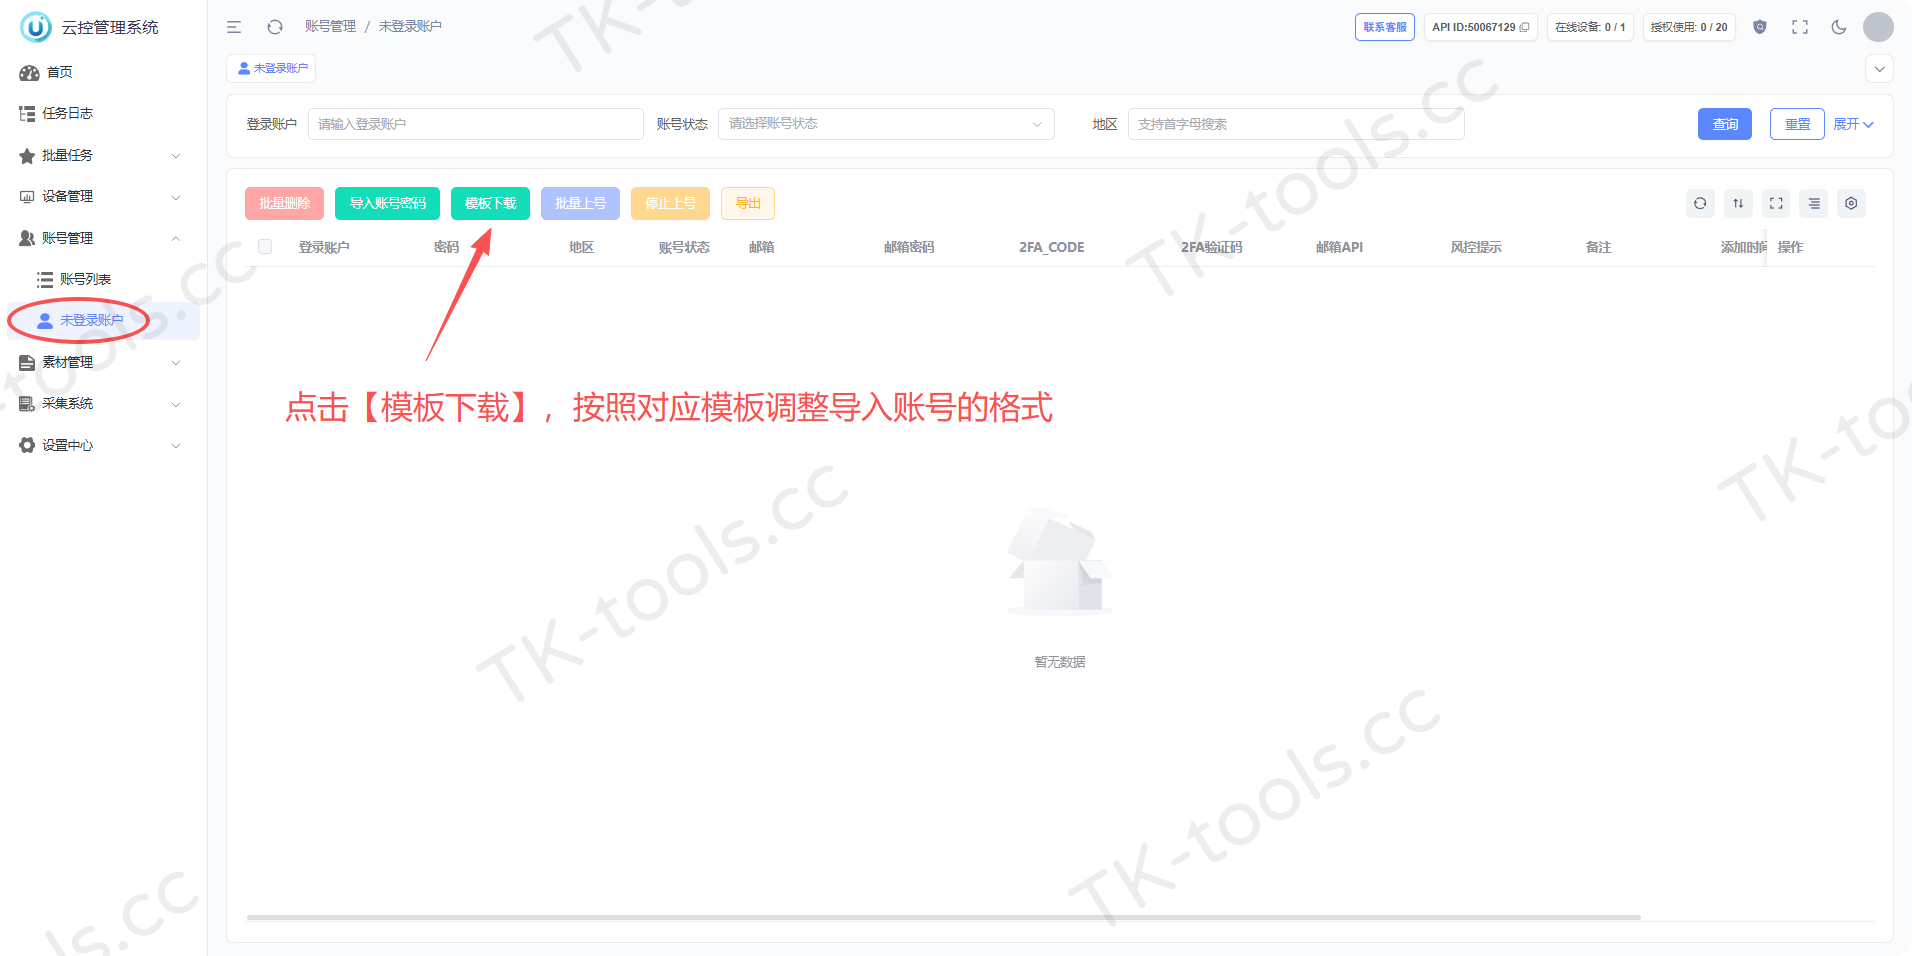Click the 查询 search button
This screenshot has height=956, width=1912.
click(x=1725, y=124)
